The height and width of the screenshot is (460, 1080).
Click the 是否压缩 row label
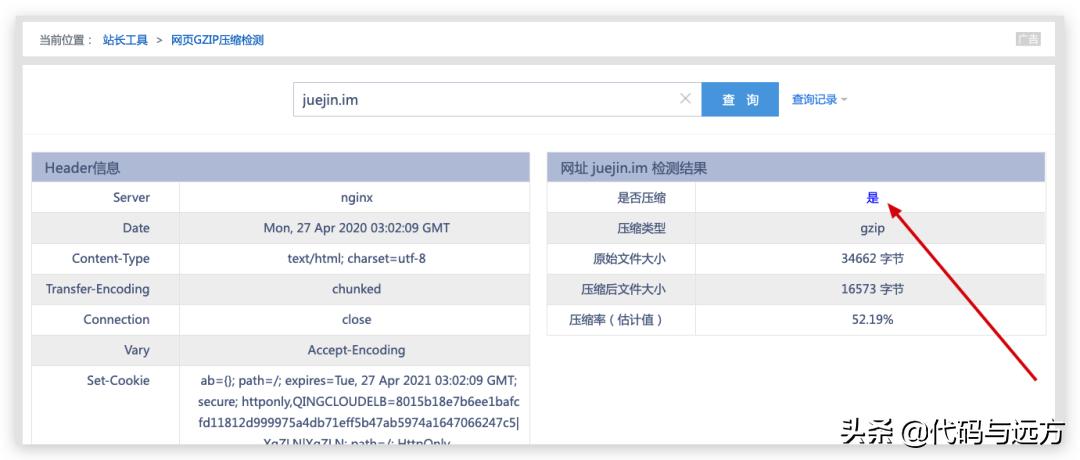click(641, 198)
